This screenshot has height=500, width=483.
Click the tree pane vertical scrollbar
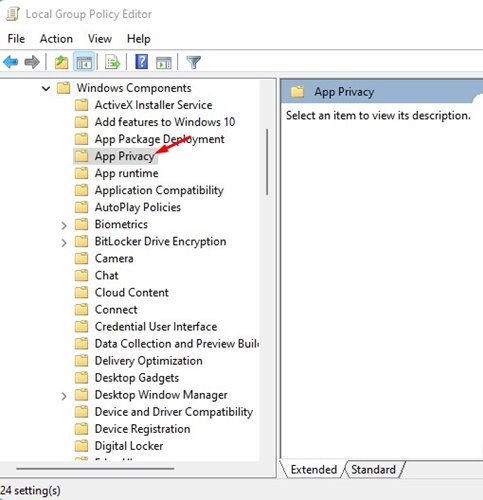point(267,162)
